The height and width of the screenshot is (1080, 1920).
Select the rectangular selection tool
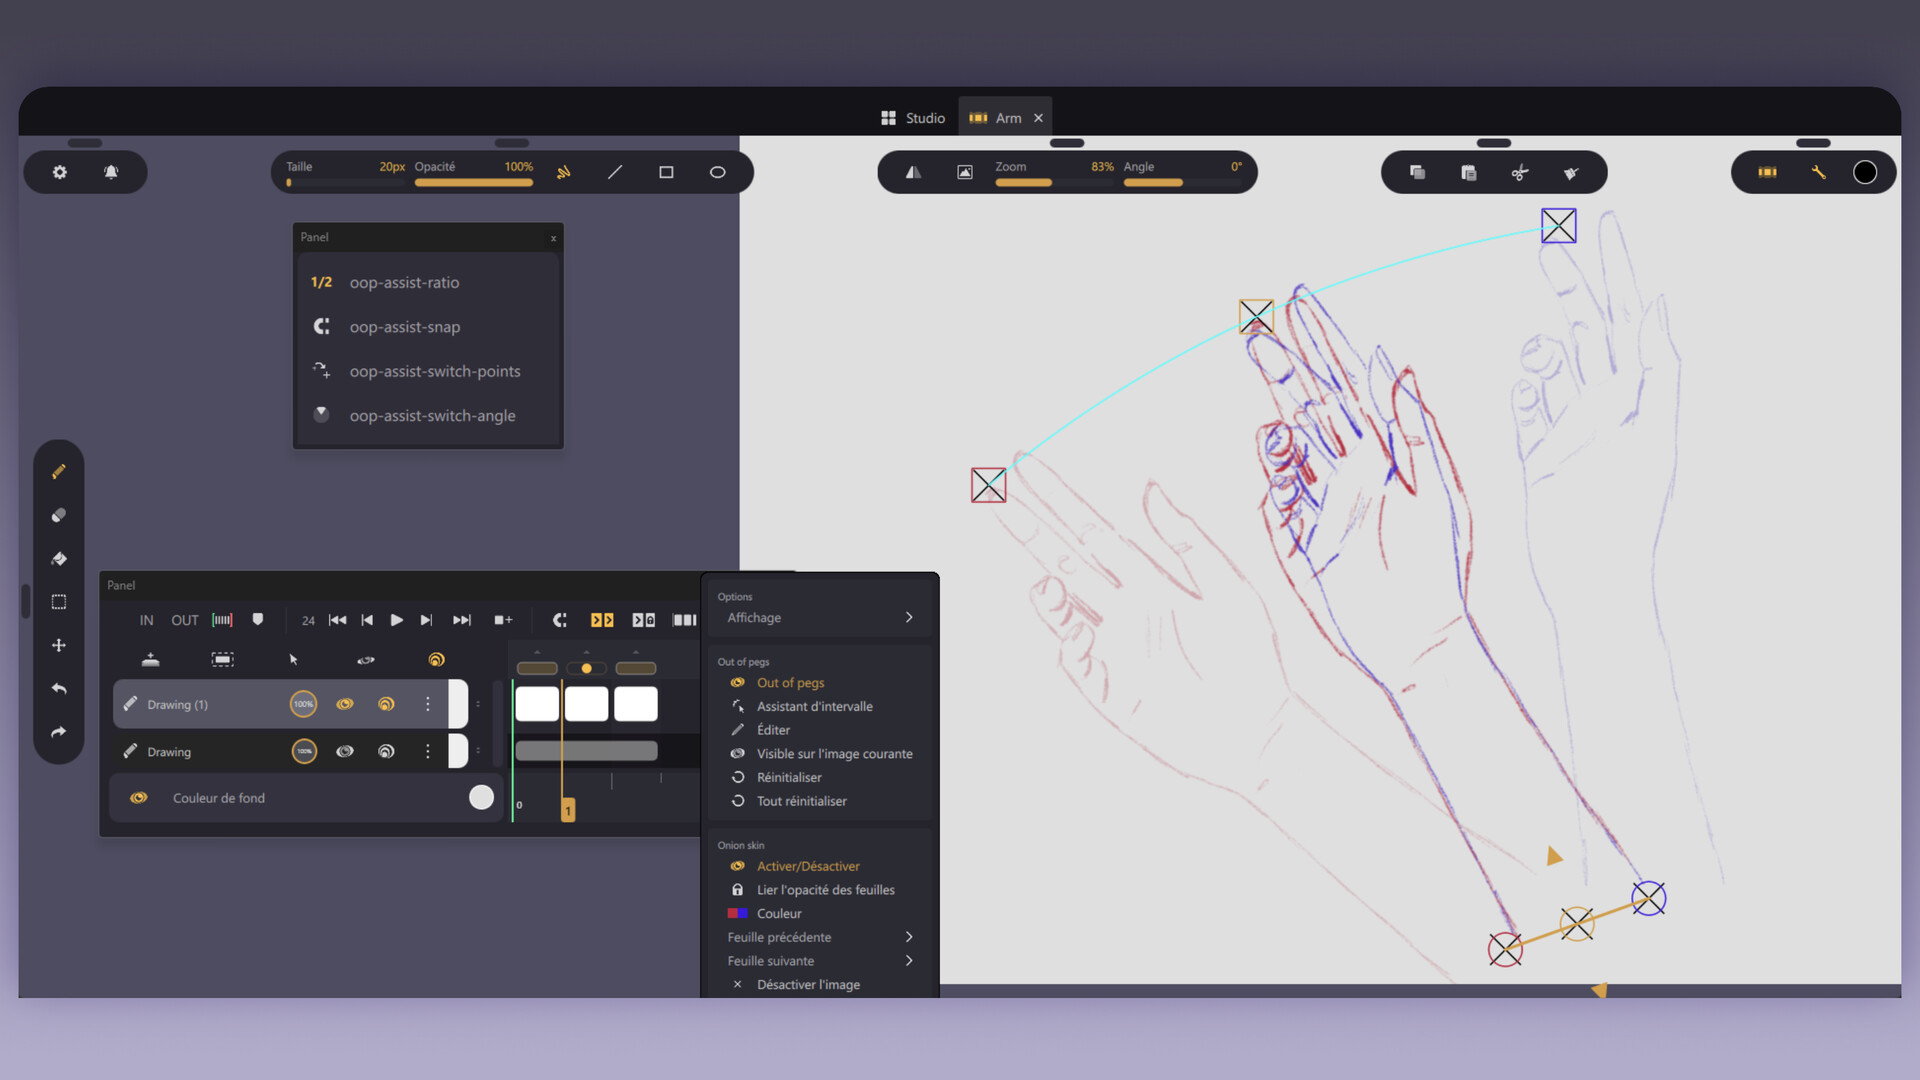pos(59,602)
